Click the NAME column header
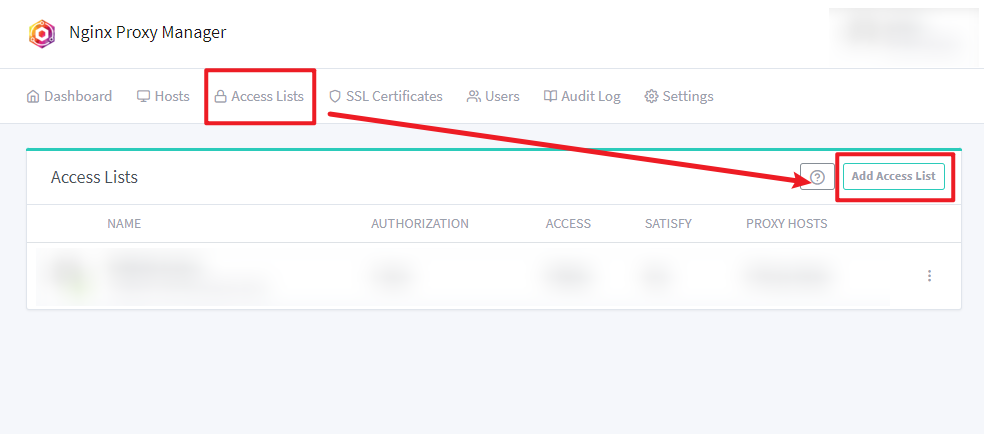The width and height of the screenshot is (984, 434). [x=124, y=224]
